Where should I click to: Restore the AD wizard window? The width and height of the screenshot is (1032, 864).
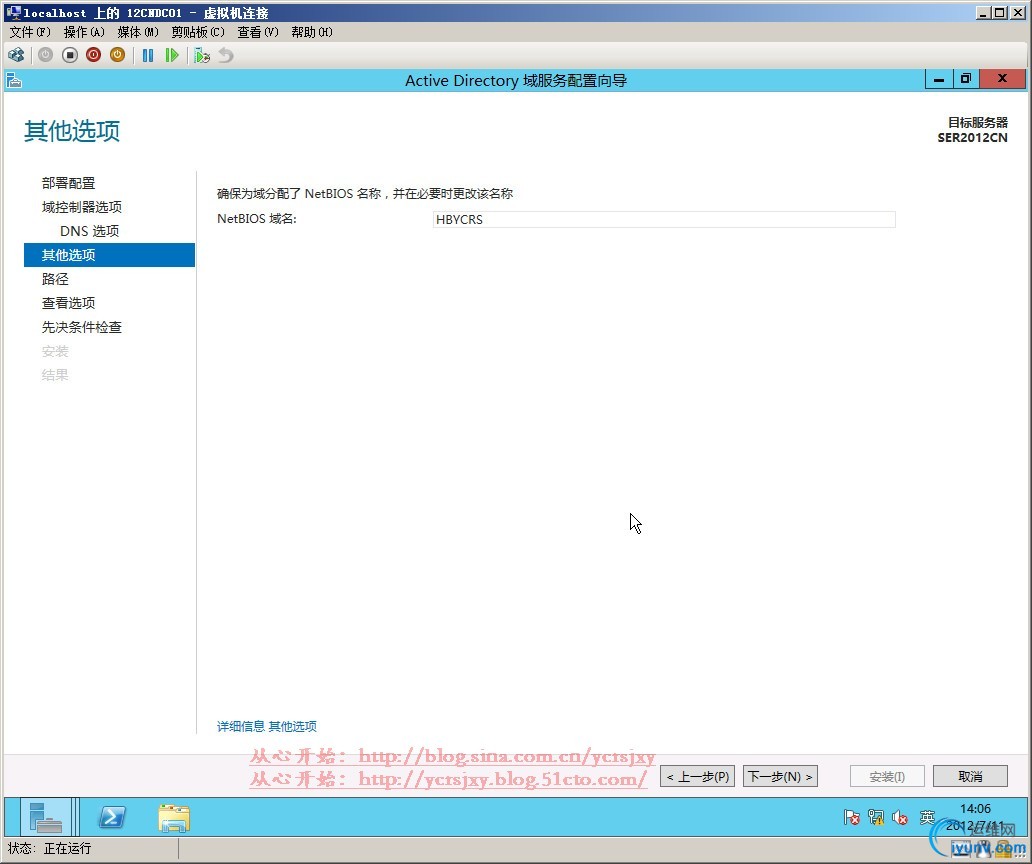[x=966, y=80]
